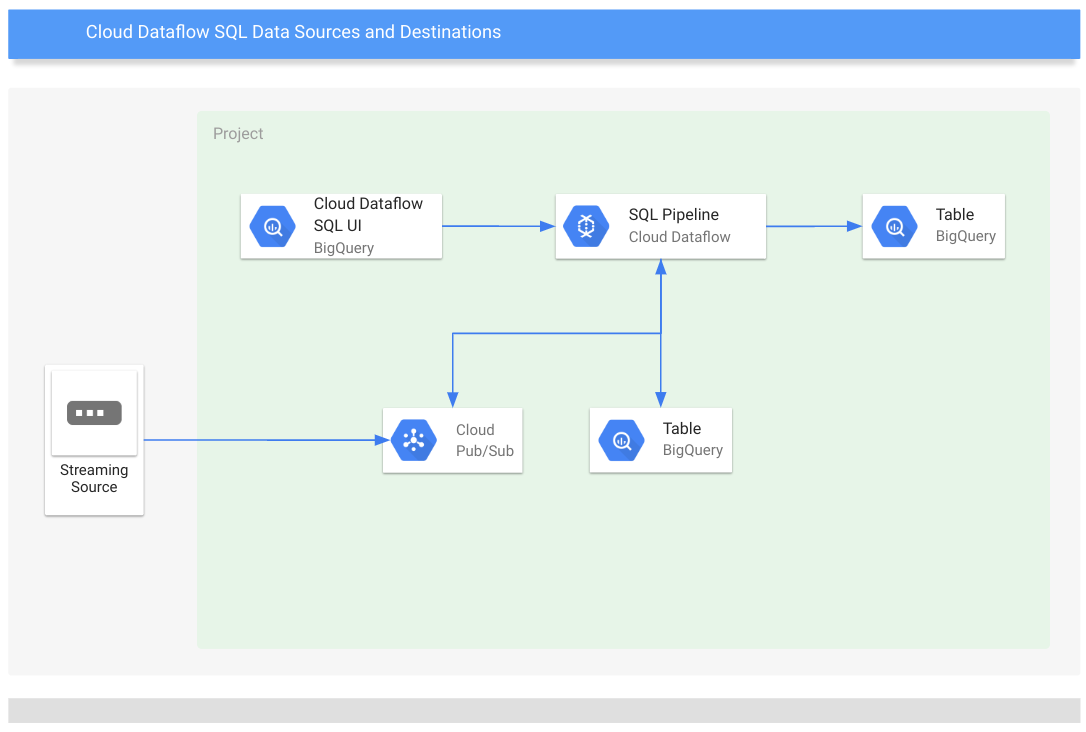
Task: Select the SQL Pipeline title text
Action: (673, 215)
